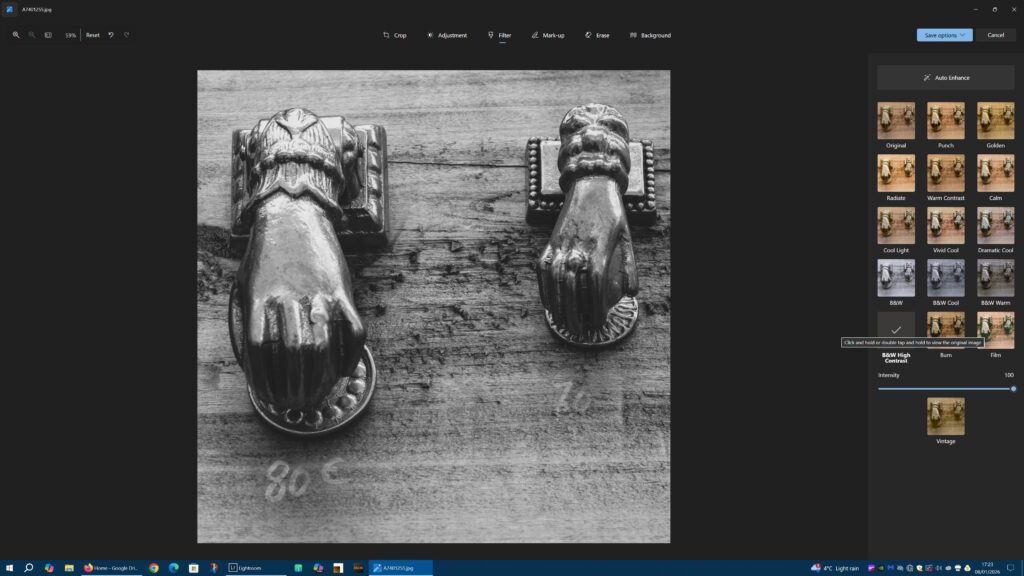The image size is (1024, 576).
Task: Select the Vintage filter thumbnail
Action: pyautogui.click(x=945, y=416)
